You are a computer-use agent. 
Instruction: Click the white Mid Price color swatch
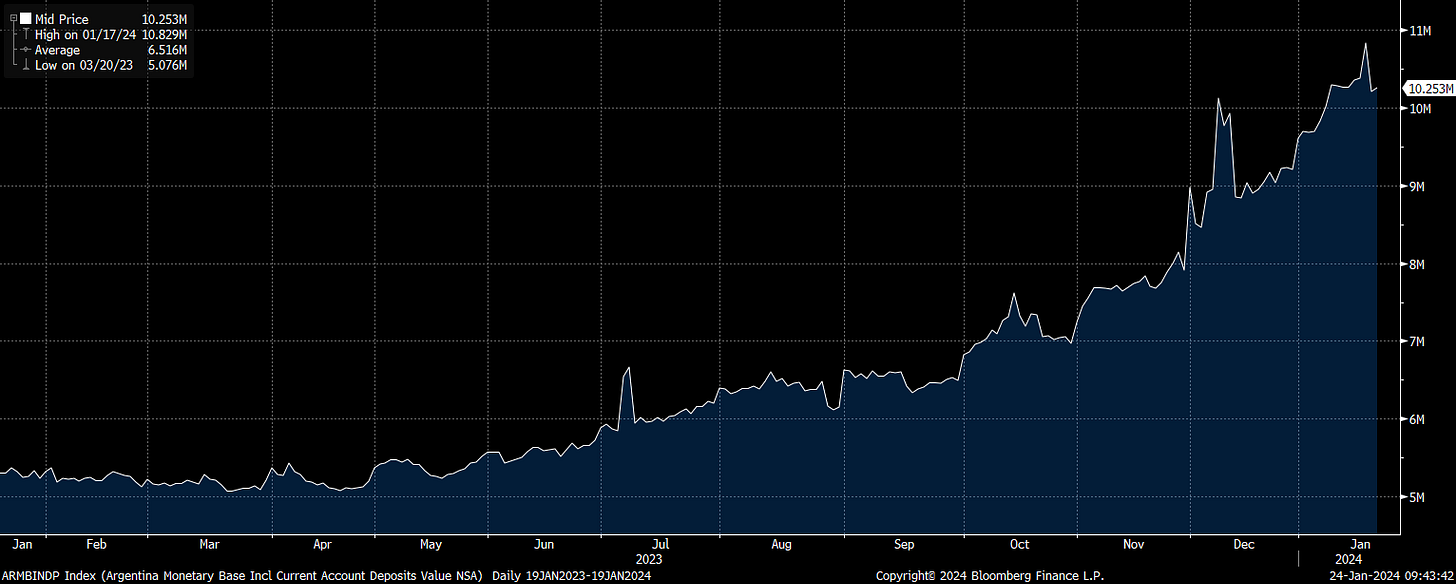point(25,19)
